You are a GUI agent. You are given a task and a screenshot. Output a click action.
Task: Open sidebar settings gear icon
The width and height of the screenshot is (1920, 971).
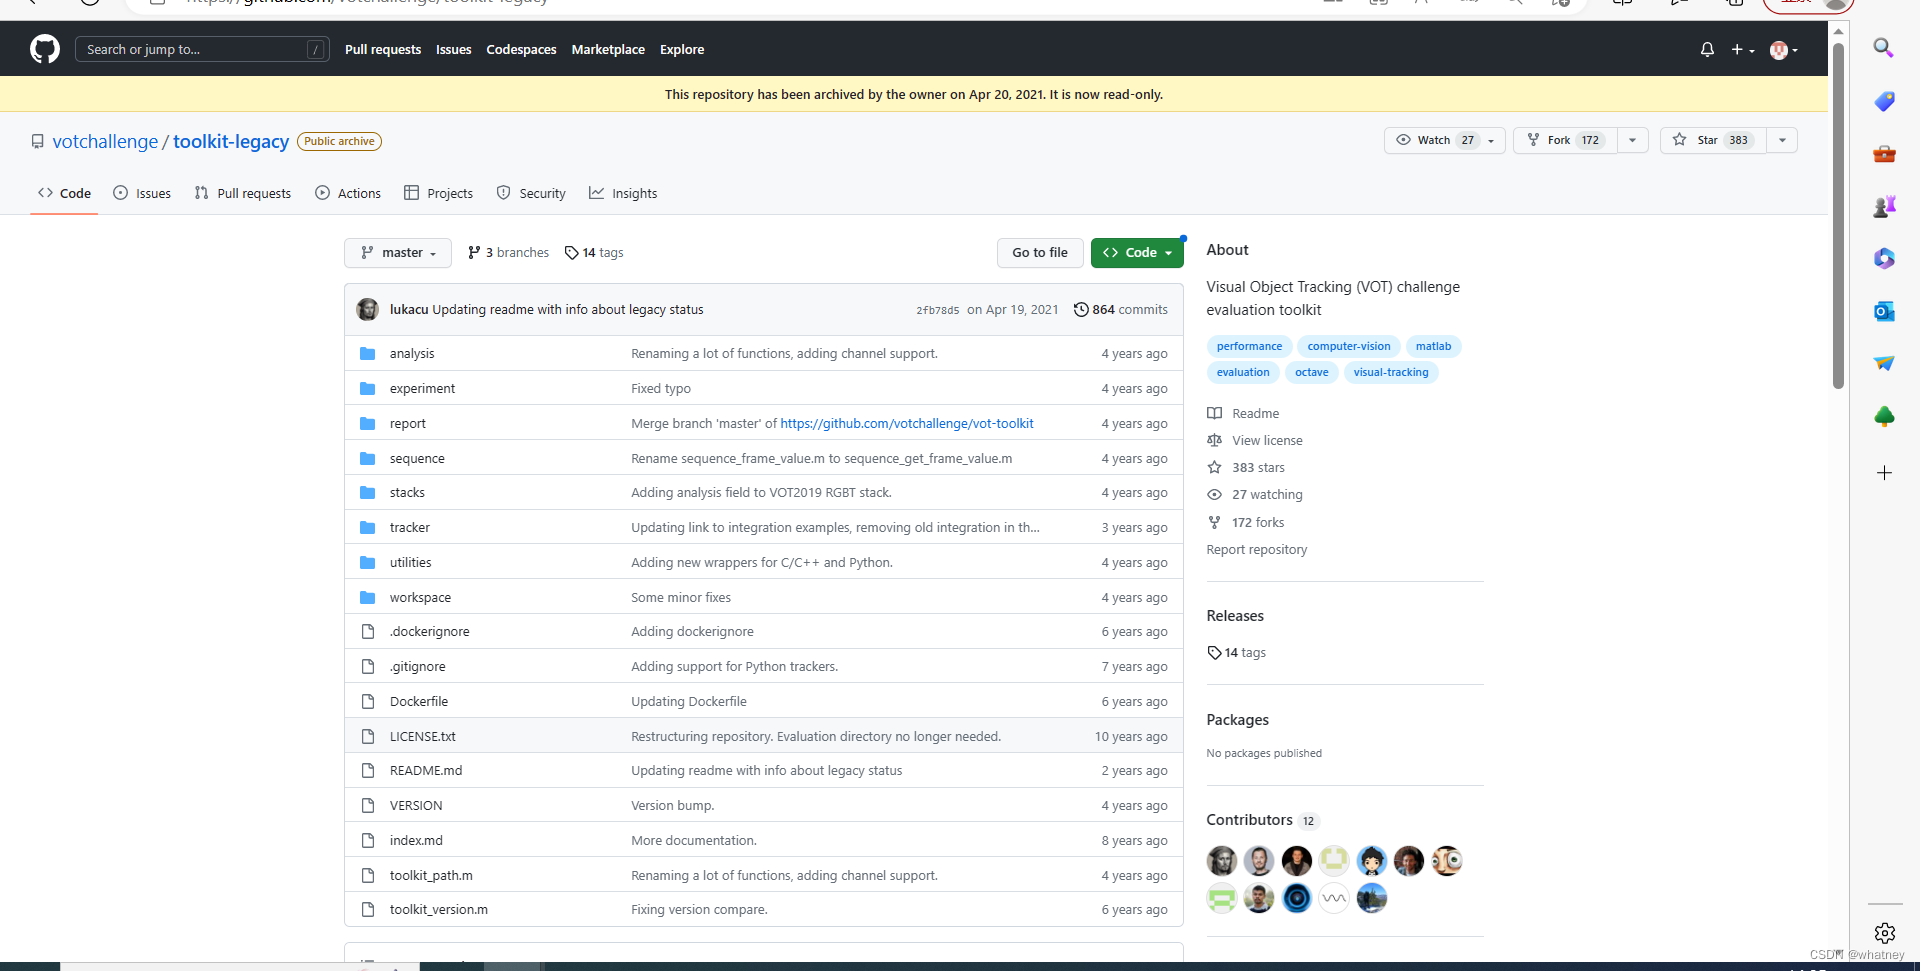click(1885, 933)
